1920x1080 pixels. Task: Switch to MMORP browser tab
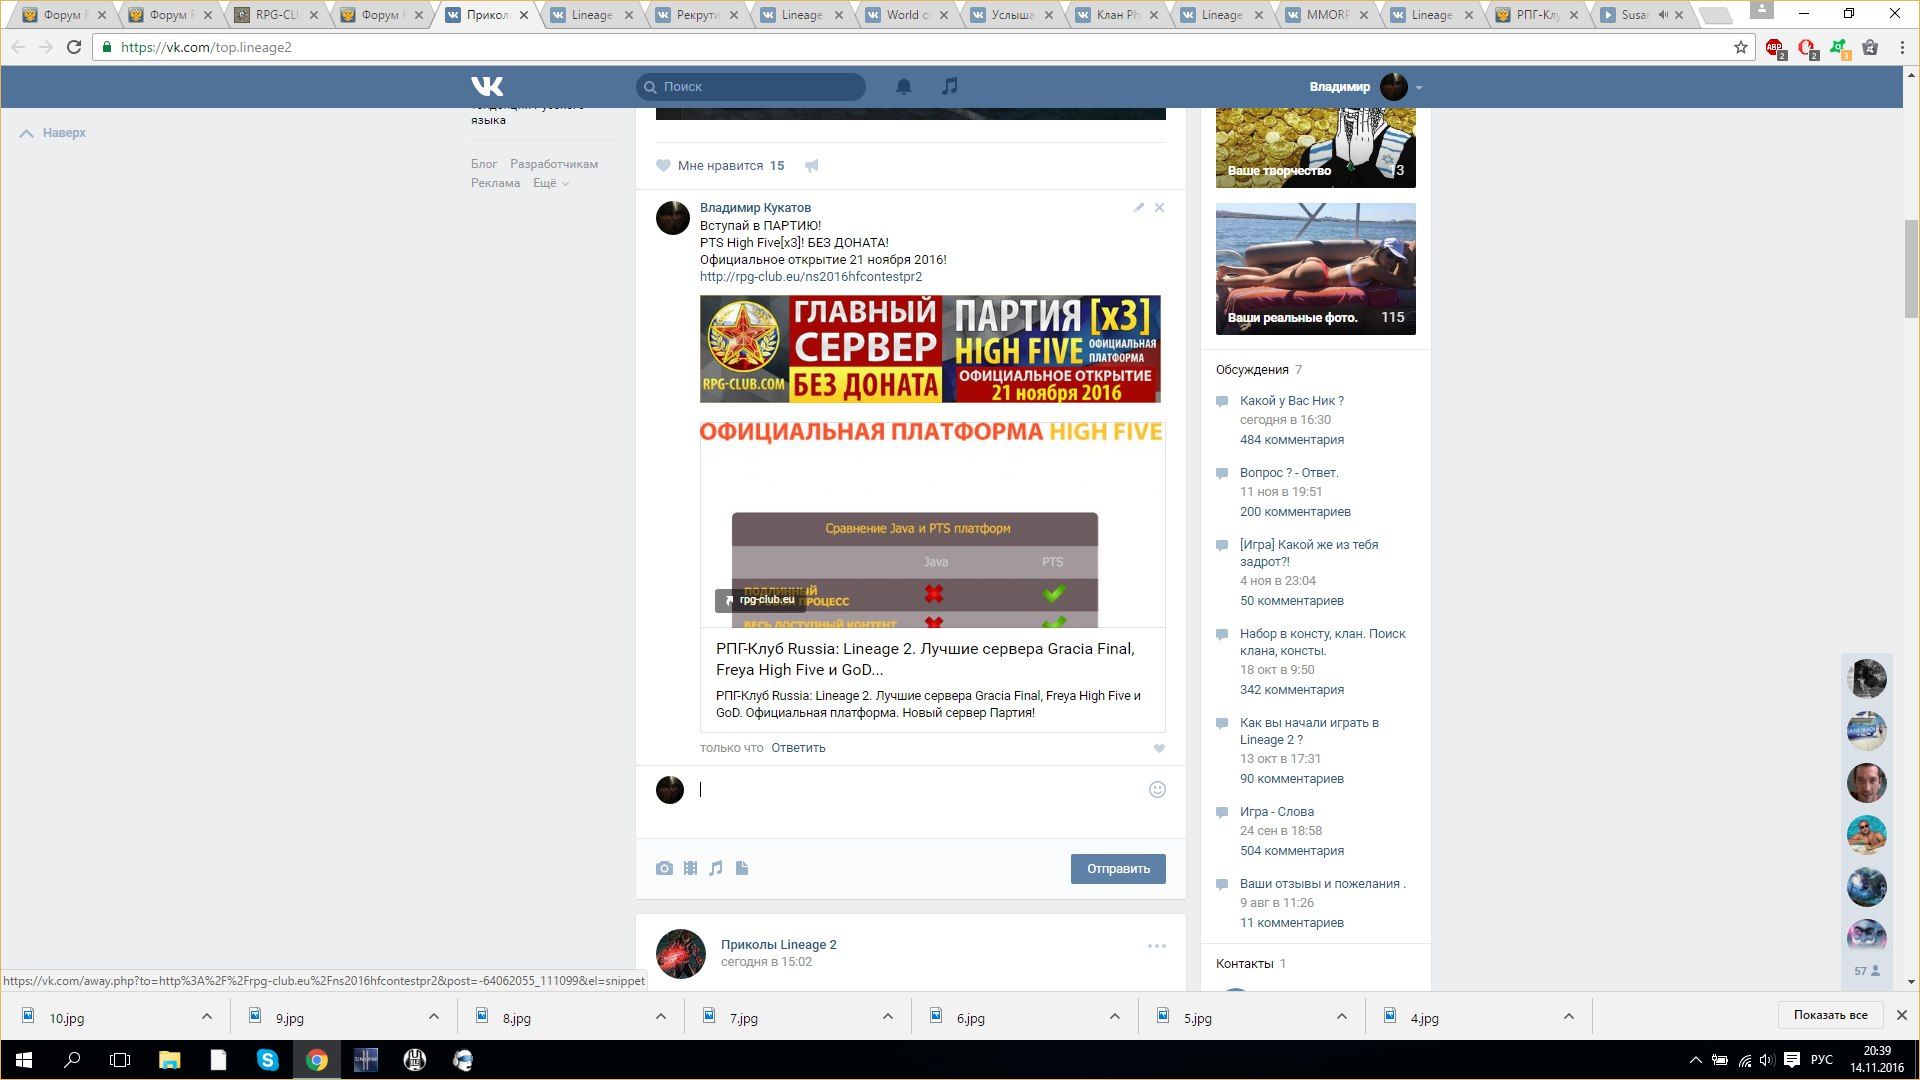pyautogui.click(x=1328, y=15)
